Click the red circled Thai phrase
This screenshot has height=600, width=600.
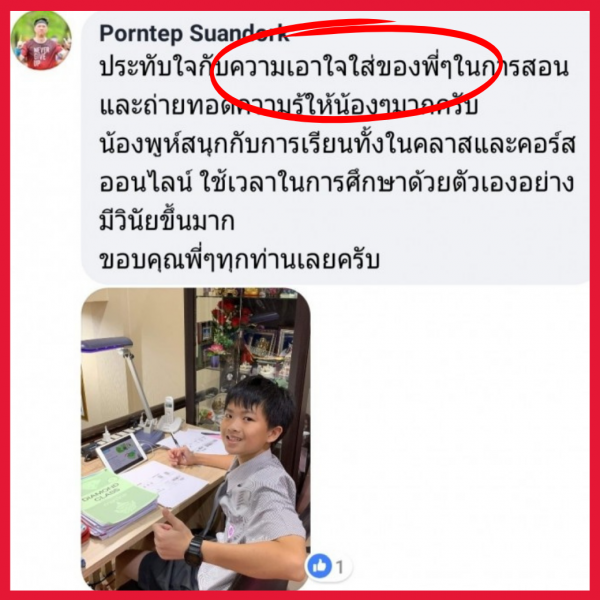(x=355, y=71)
